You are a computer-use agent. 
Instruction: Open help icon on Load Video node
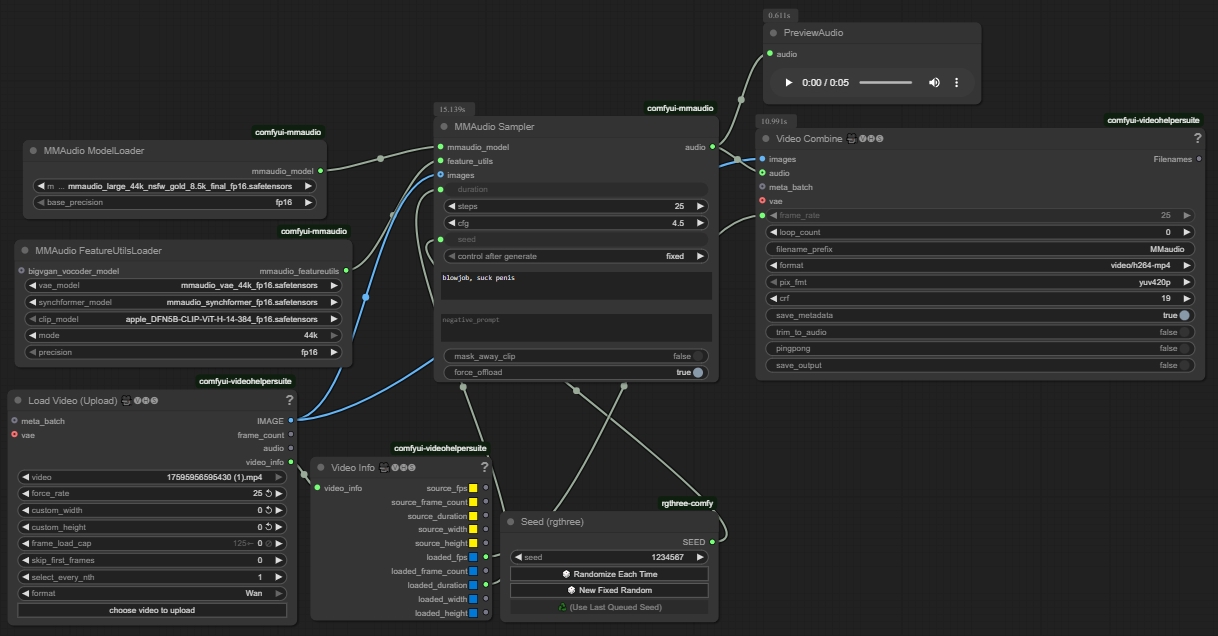point(289,400)
